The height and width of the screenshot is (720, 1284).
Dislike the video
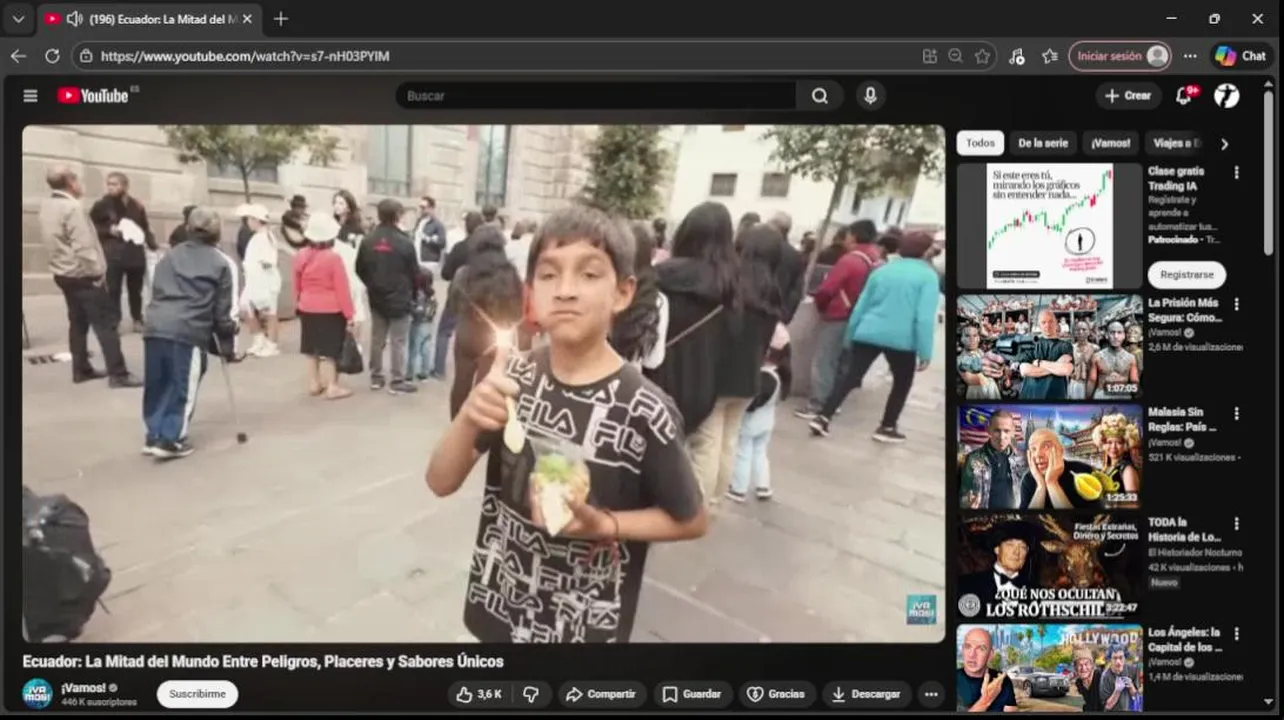click(531, 694)
